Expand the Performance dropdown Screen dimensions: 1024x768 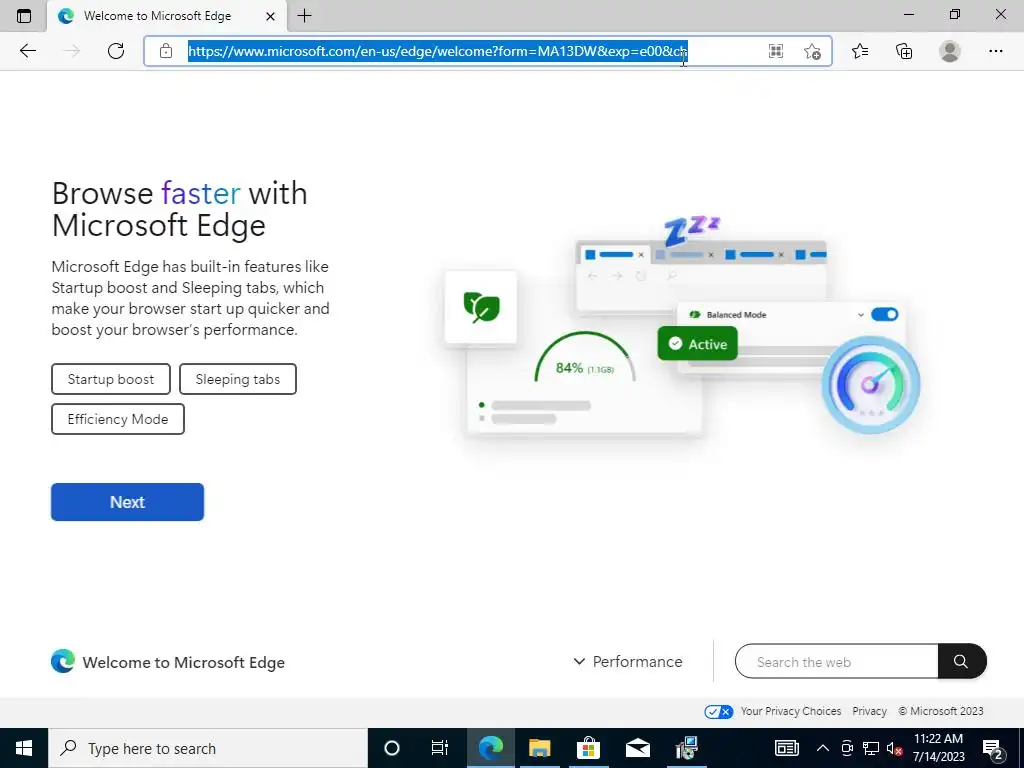click(628, 662)
